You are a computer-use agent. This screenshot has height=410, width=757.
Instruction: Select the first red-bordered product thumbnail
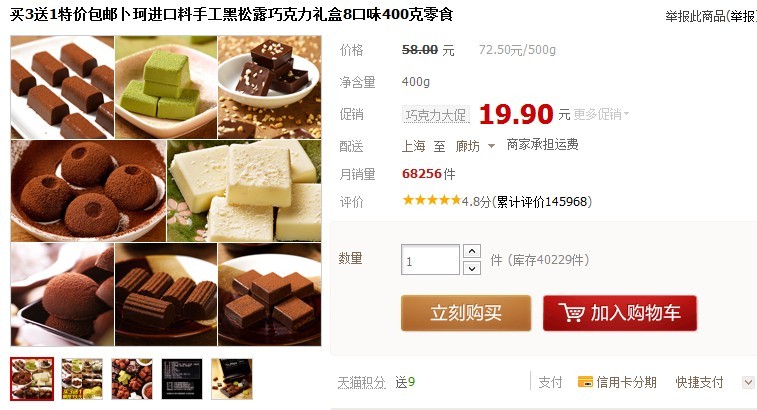(32, 379)
